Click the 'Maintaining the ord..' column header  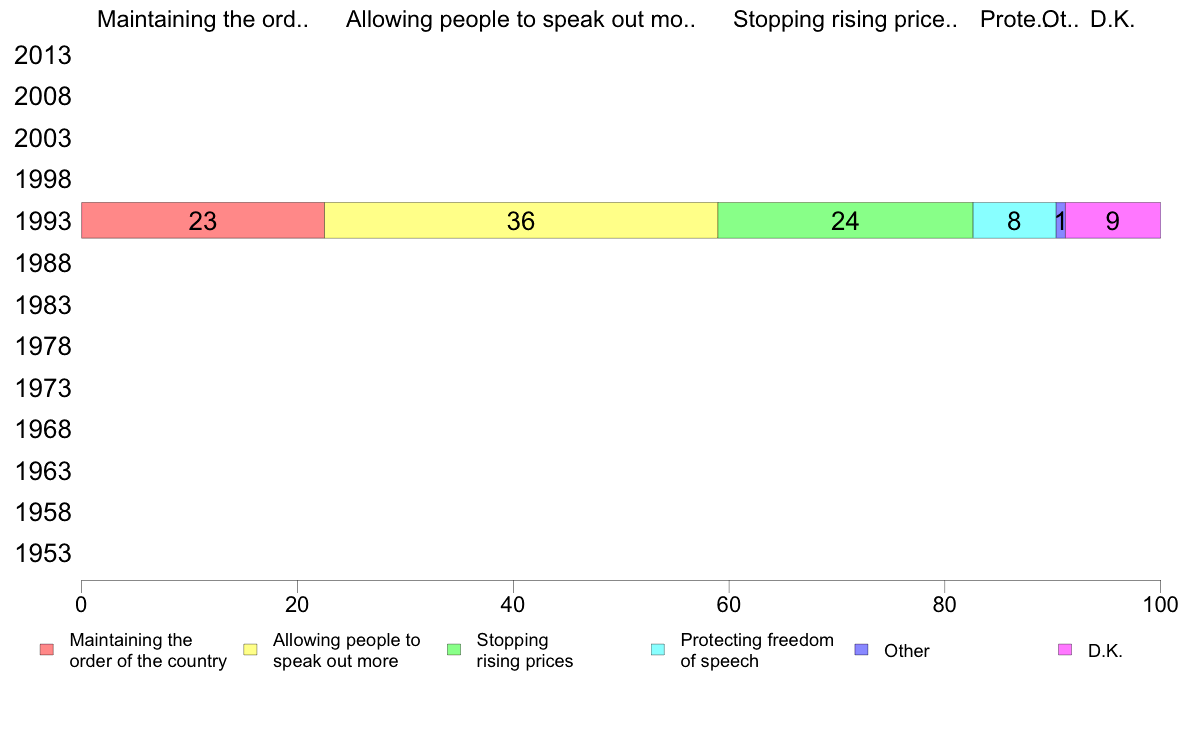(203, 19)
